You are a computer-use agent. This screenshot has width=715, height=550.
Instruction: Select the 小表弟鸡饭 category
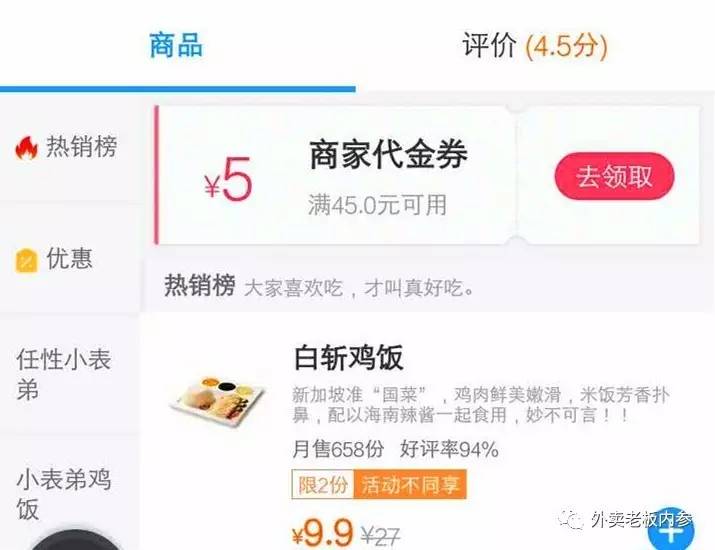pyautogui.click(x=69, y=493)
